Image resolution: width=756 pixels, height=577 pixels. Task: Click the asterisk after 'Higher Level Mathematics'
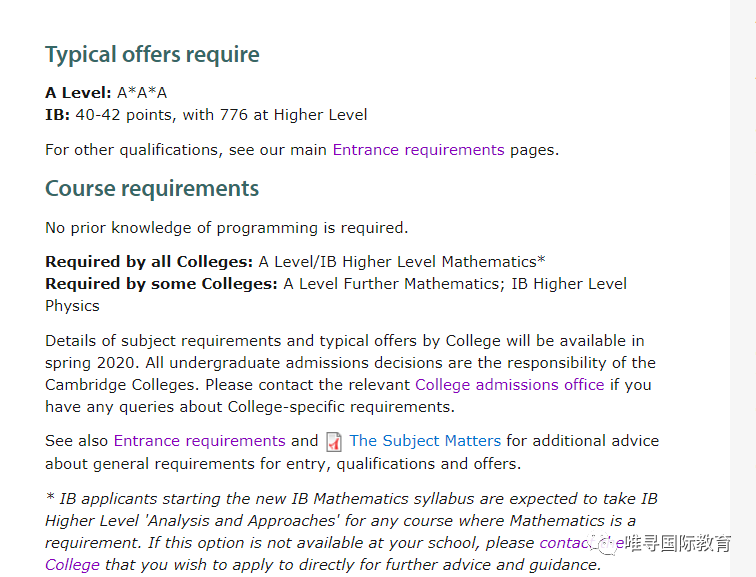tap(541, 260)
